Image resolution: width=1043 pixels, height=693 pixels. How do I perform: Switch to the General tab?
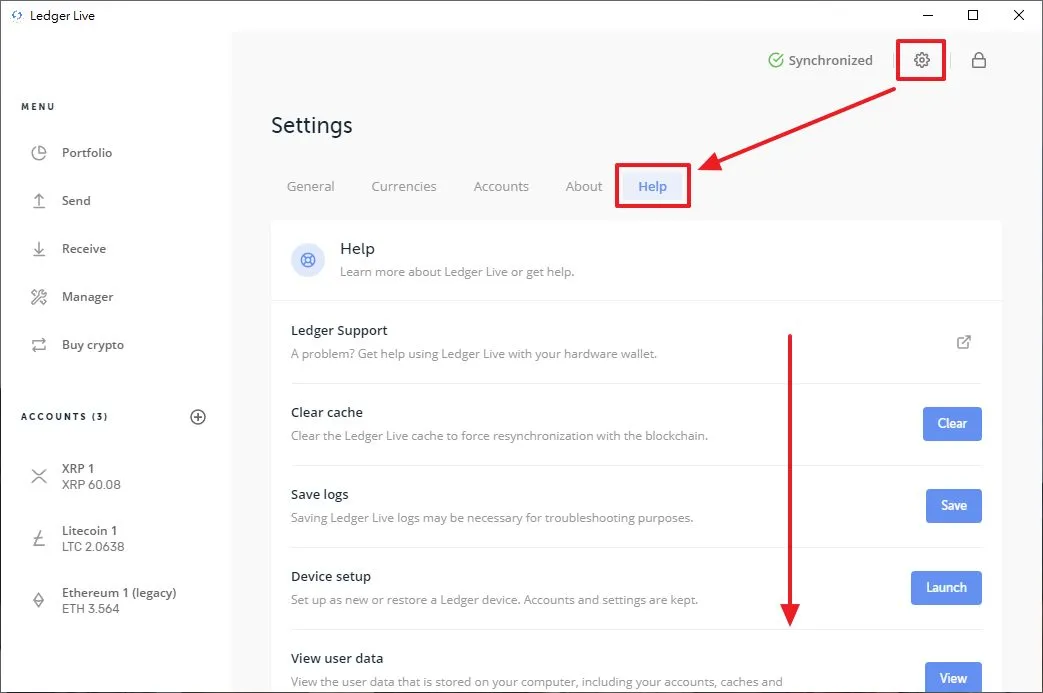311,186
